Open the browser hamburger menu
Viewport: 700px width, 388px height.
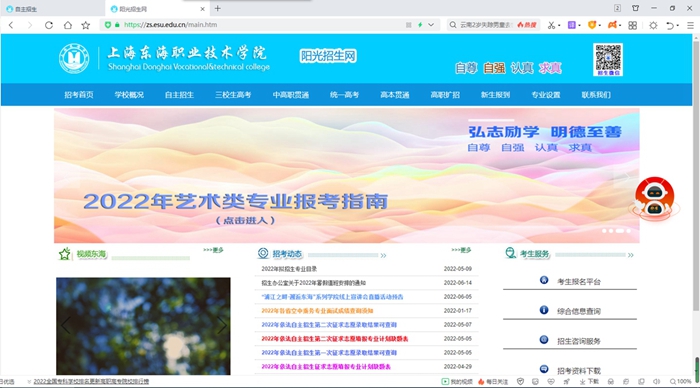click(690, 25)
